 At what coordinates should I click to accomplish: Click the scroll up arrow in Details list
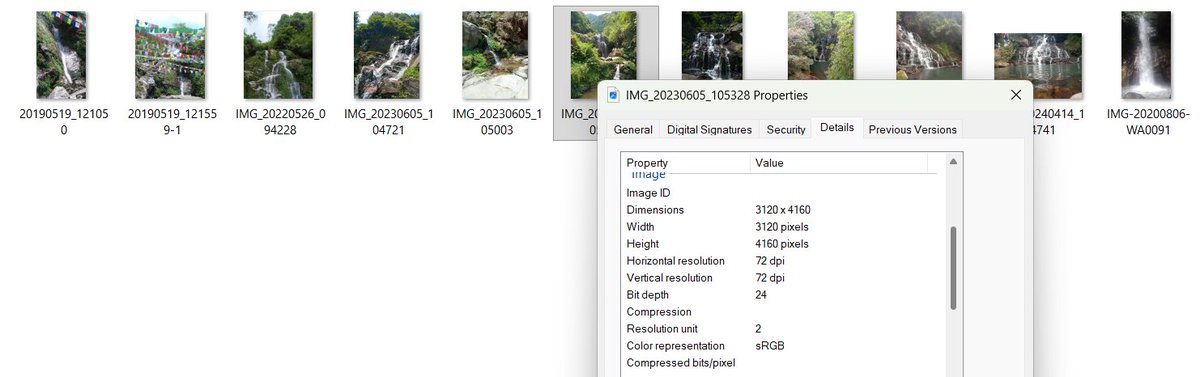[953, 162]
